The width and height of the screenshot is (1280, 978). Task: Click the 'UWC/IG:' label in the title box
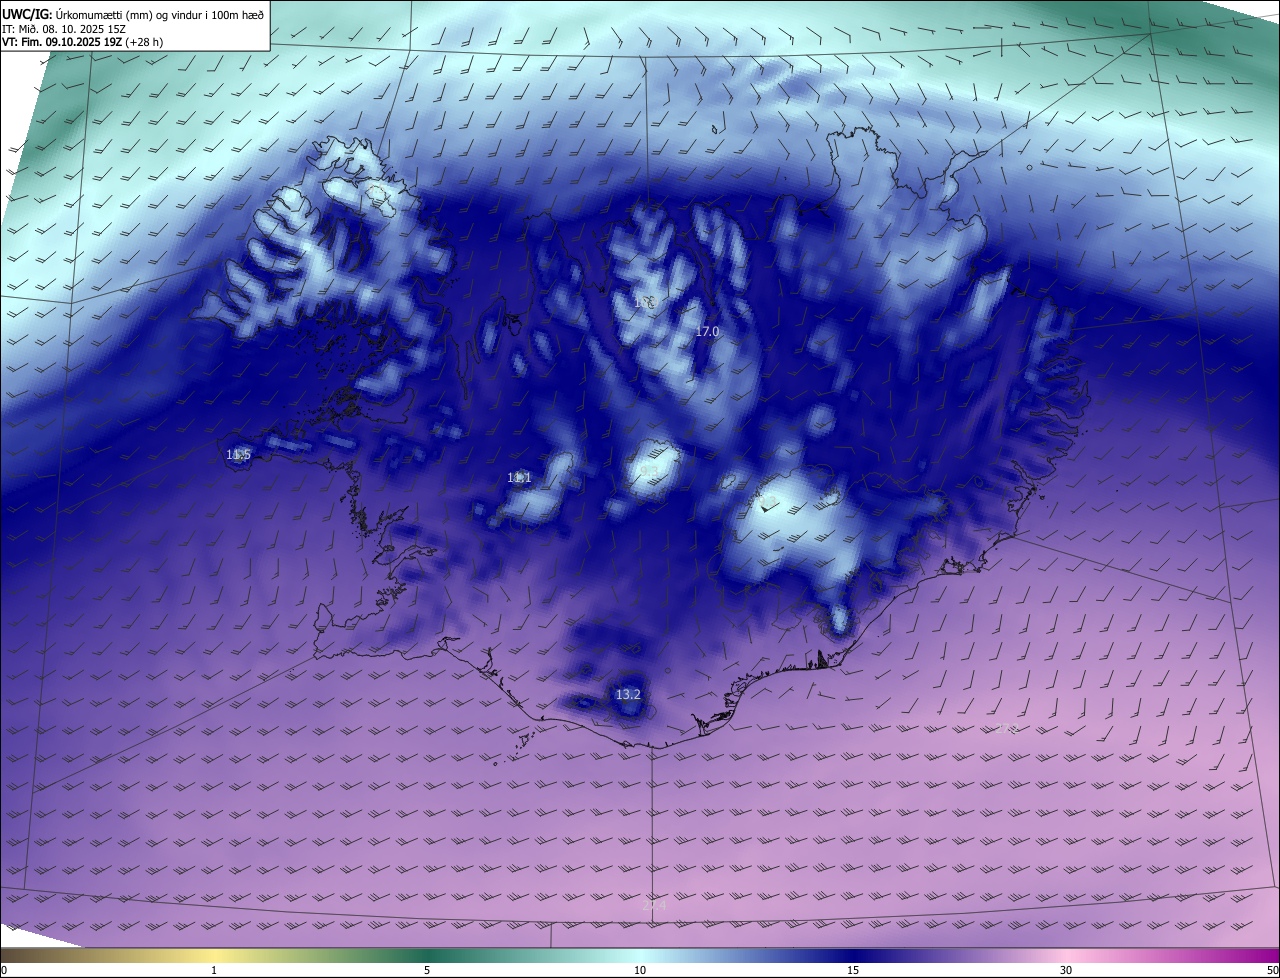click(x=27, y=13)
